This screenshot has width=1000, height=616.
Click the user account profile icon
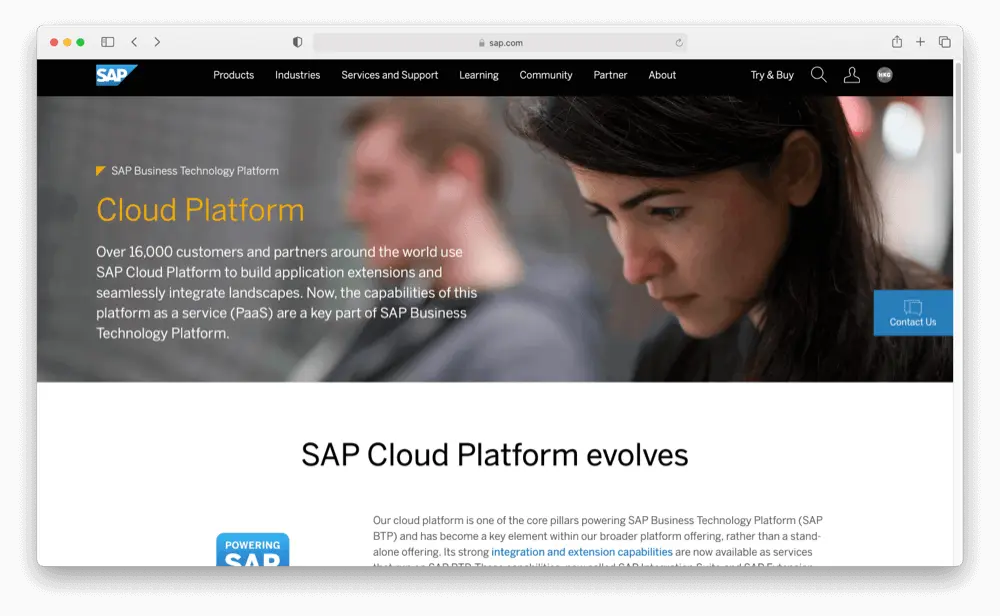coord(851,75)
